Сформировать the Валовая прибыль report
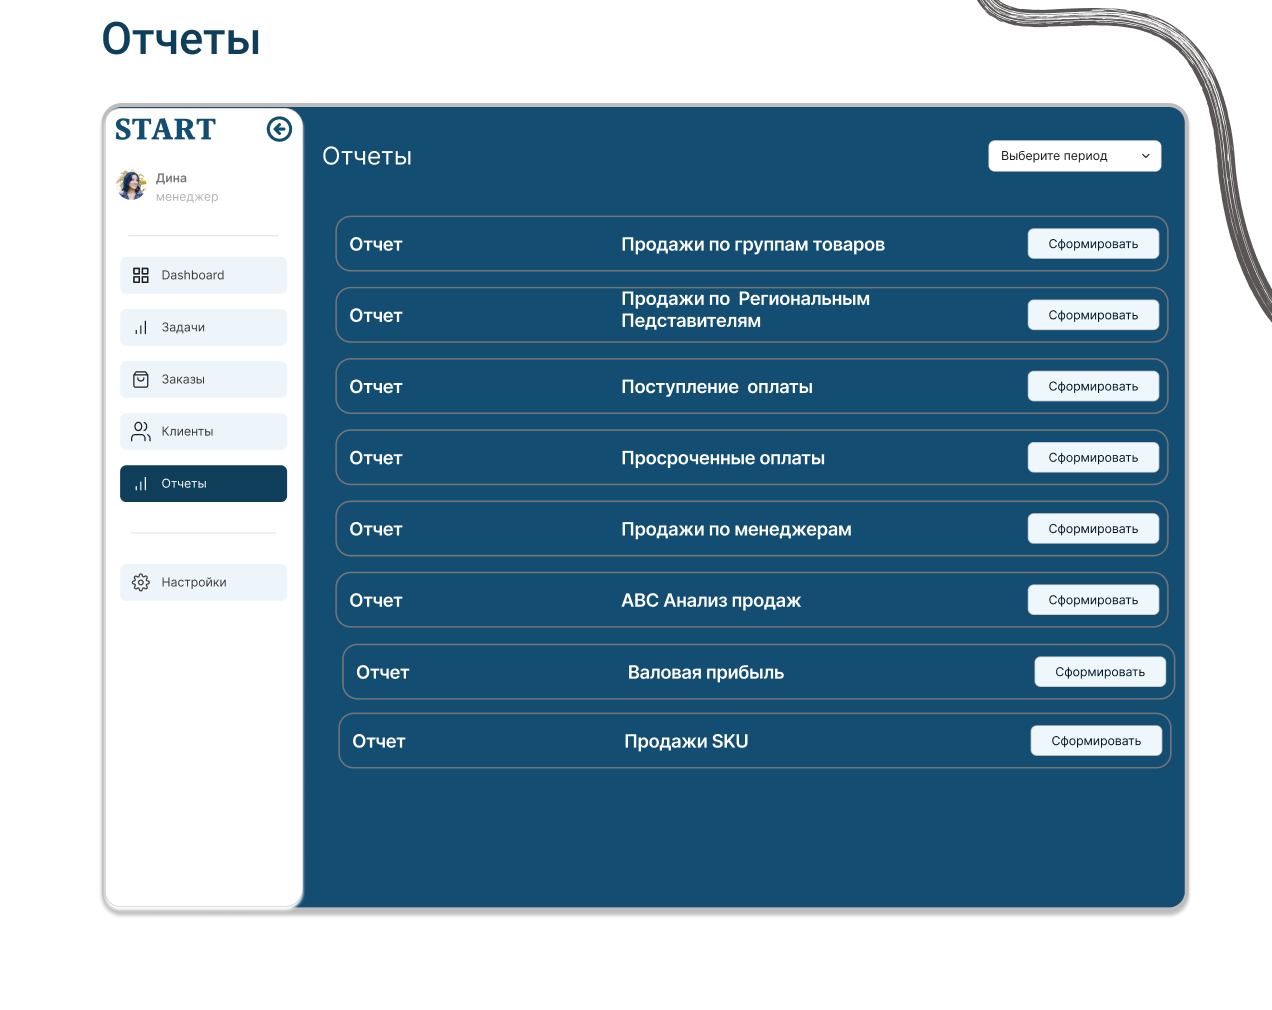The width and height of the screenshot is (1272, 1010). 1100,672
